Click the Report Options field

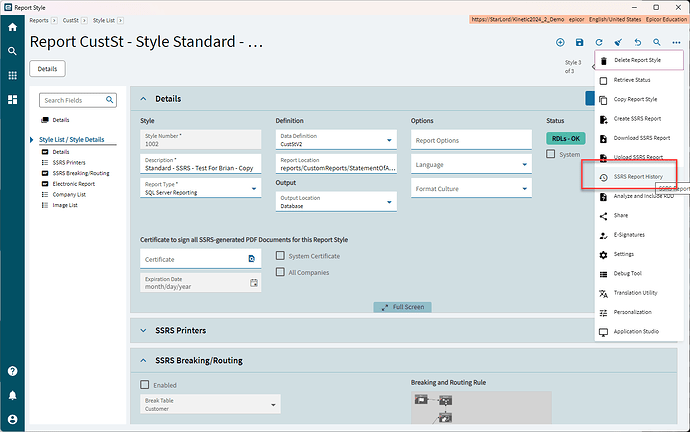click(471, 140)
